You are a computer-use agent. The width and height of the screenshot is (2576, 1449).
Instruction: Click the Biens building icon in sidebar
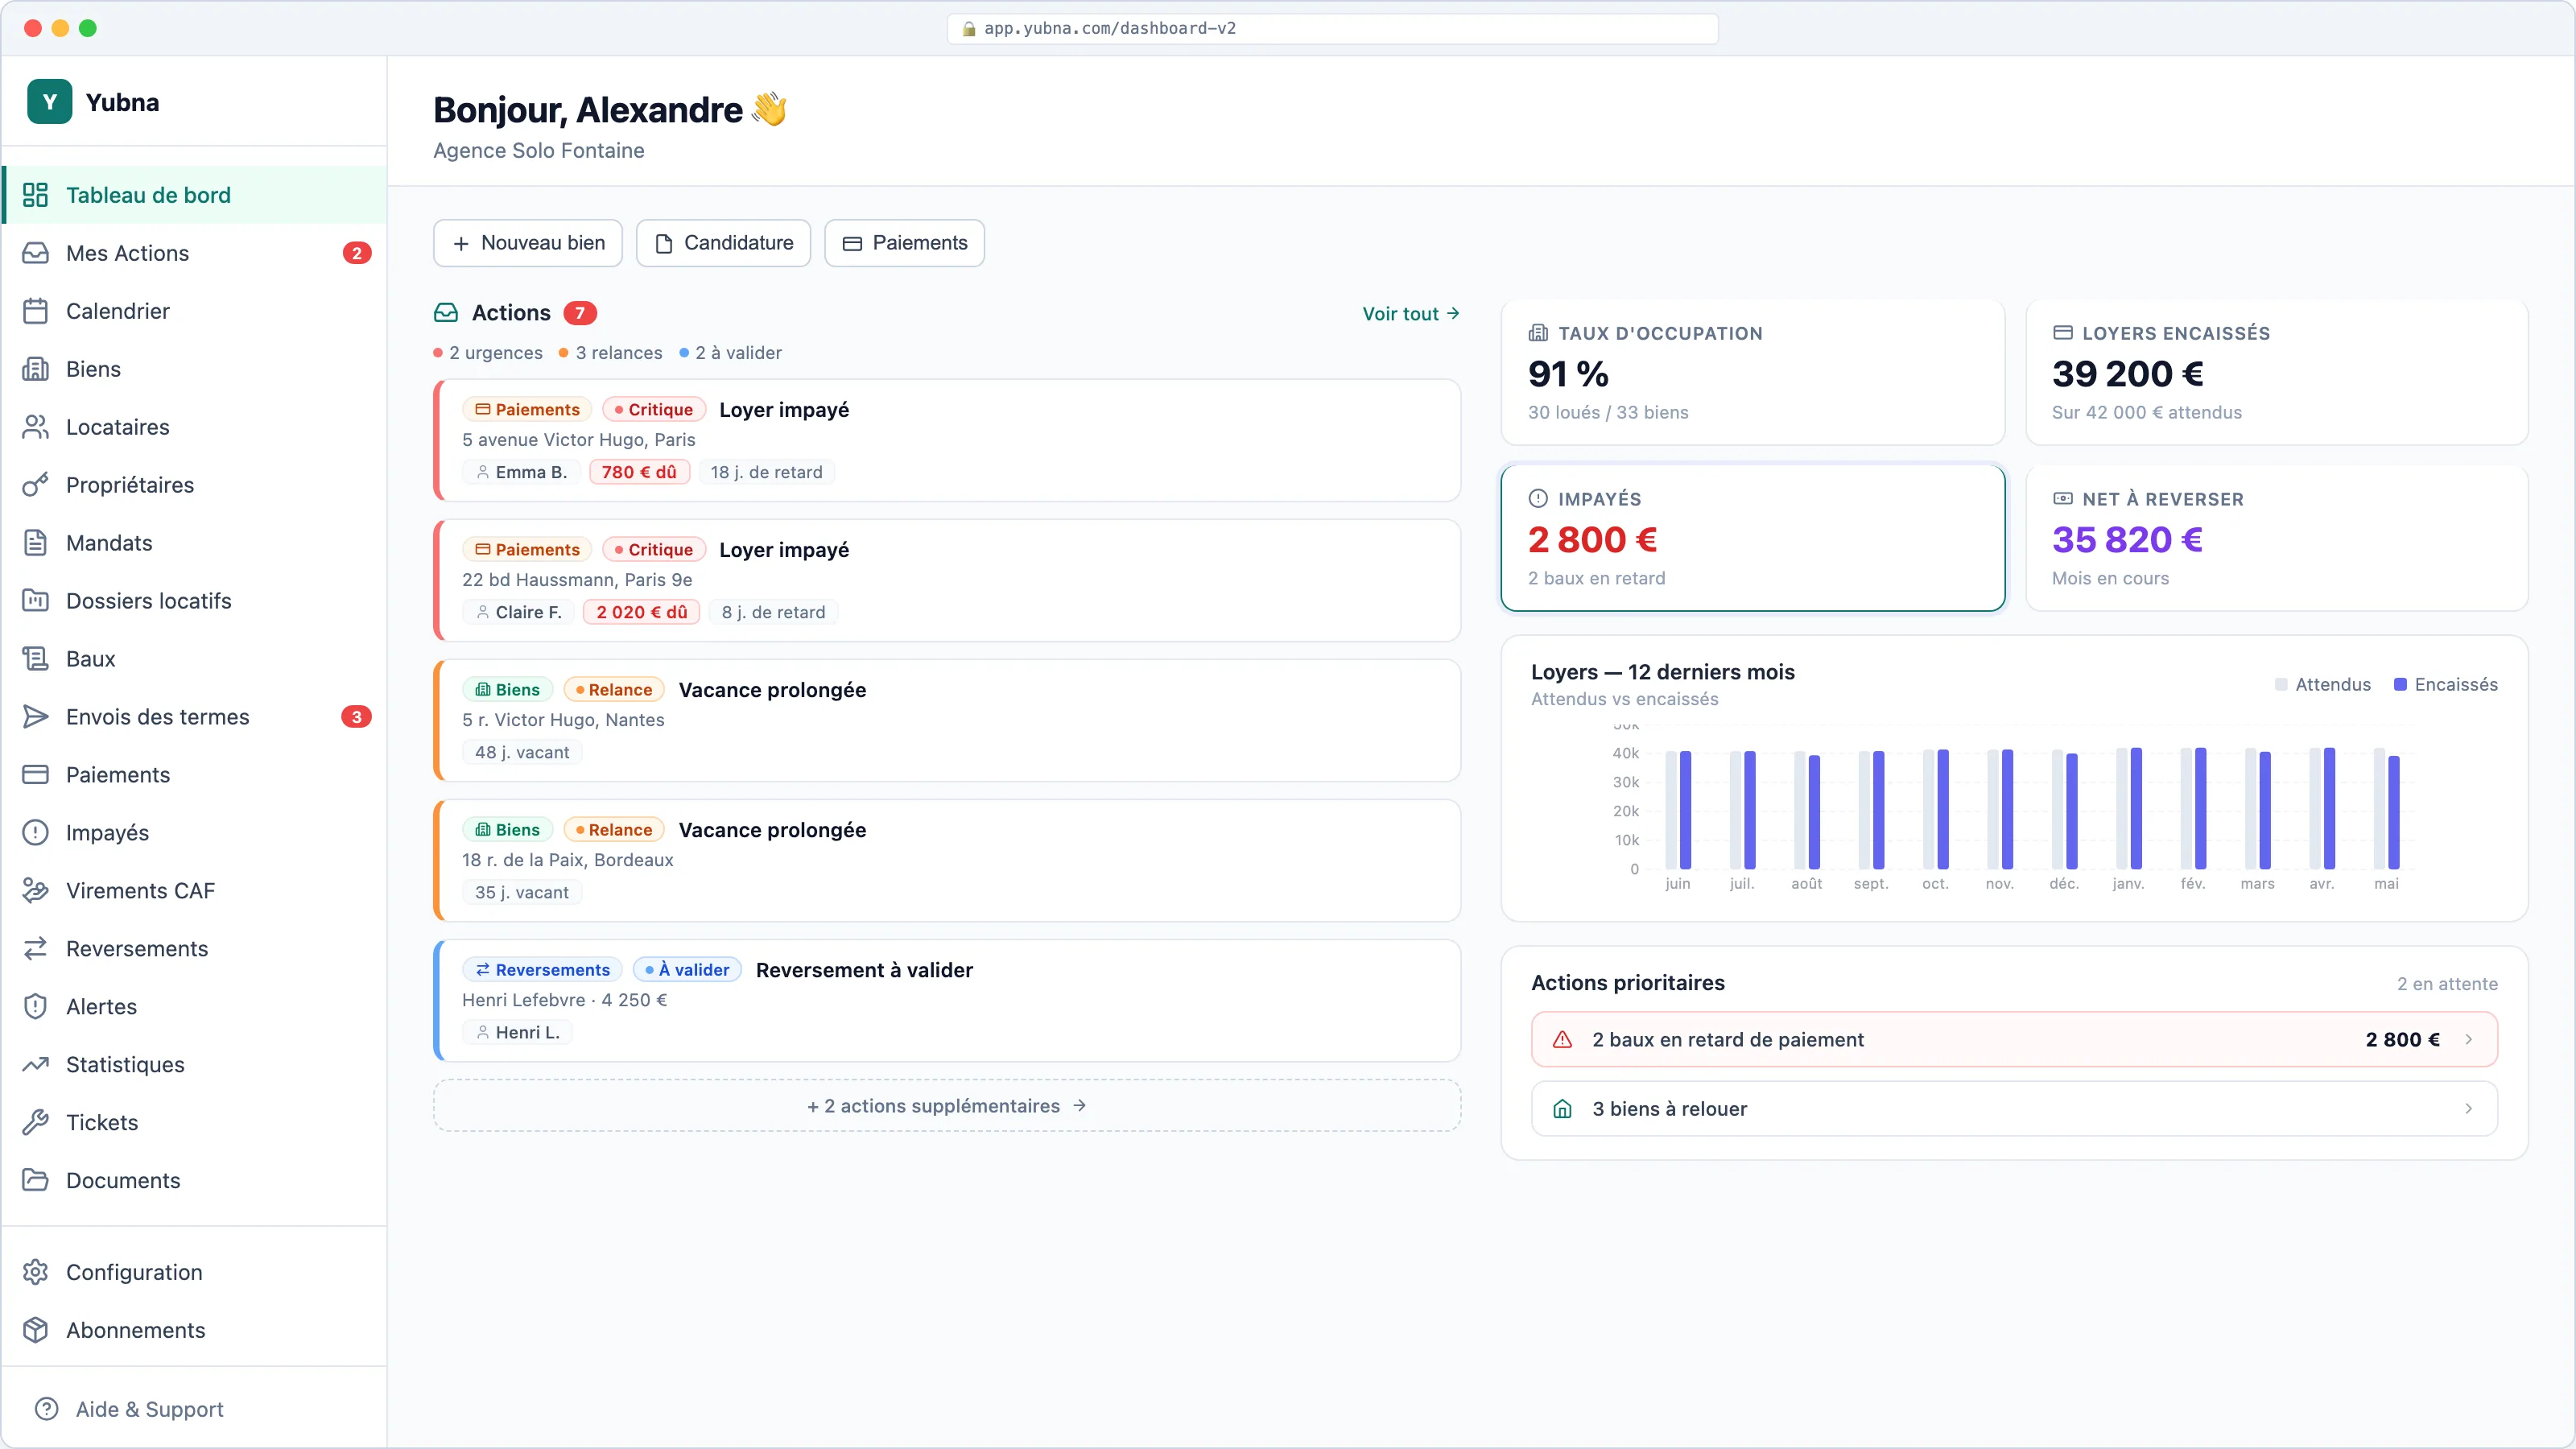36,369
